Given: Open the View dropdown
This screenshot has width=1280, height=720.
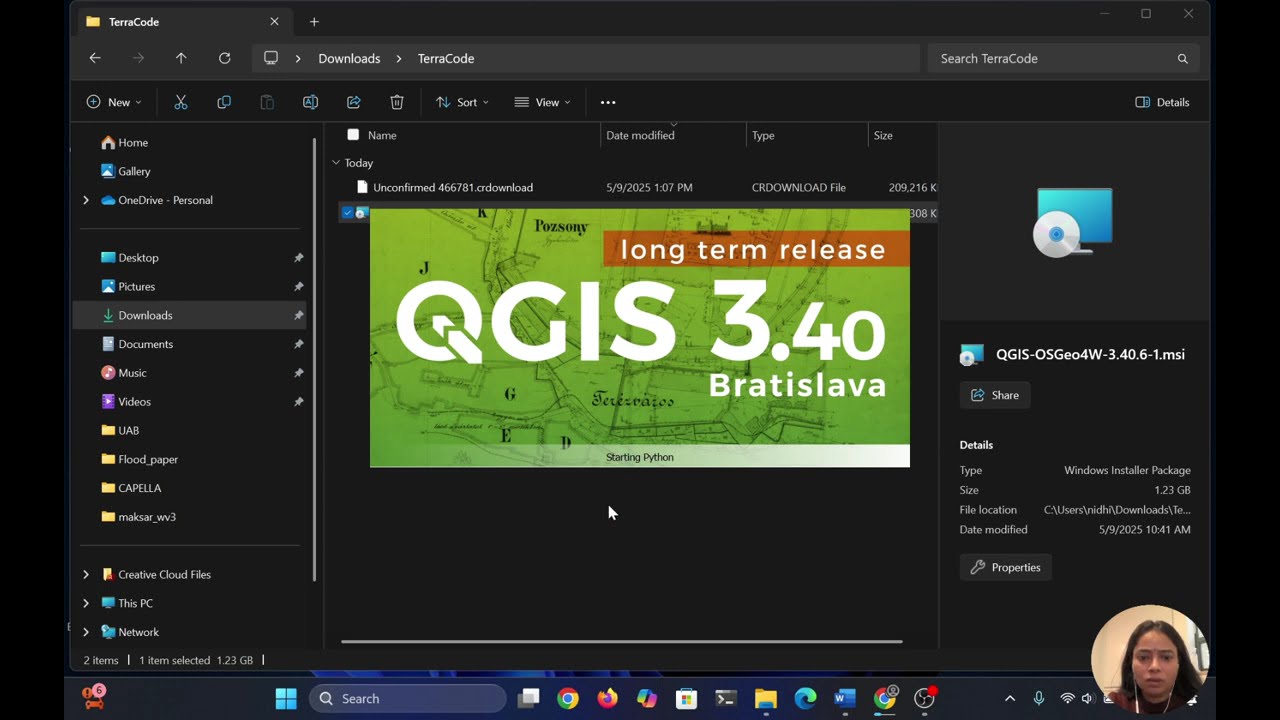Looking at the screenshot, I should 543,102.
